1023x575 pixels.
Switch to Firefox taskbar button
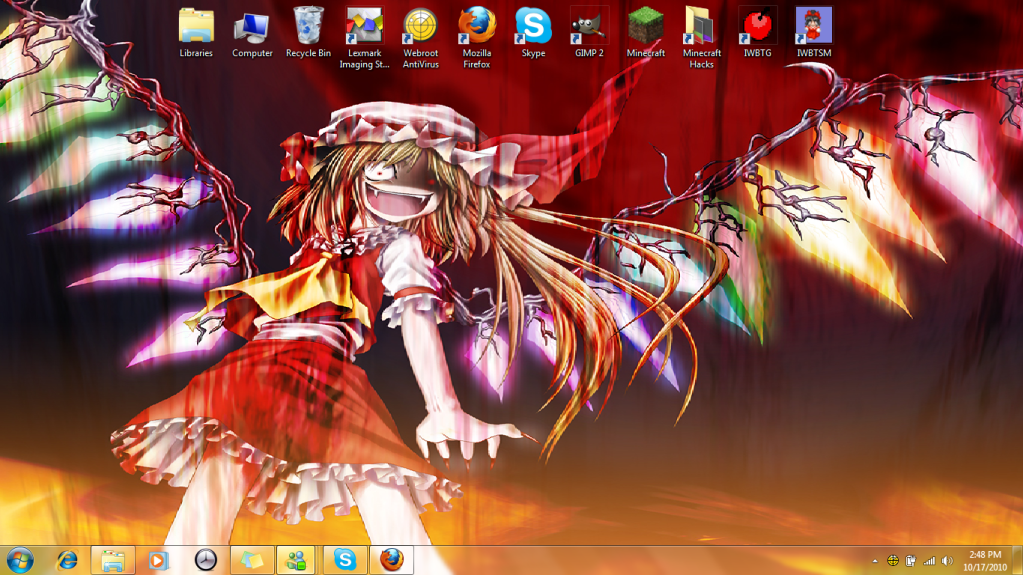tap(391, 560)
